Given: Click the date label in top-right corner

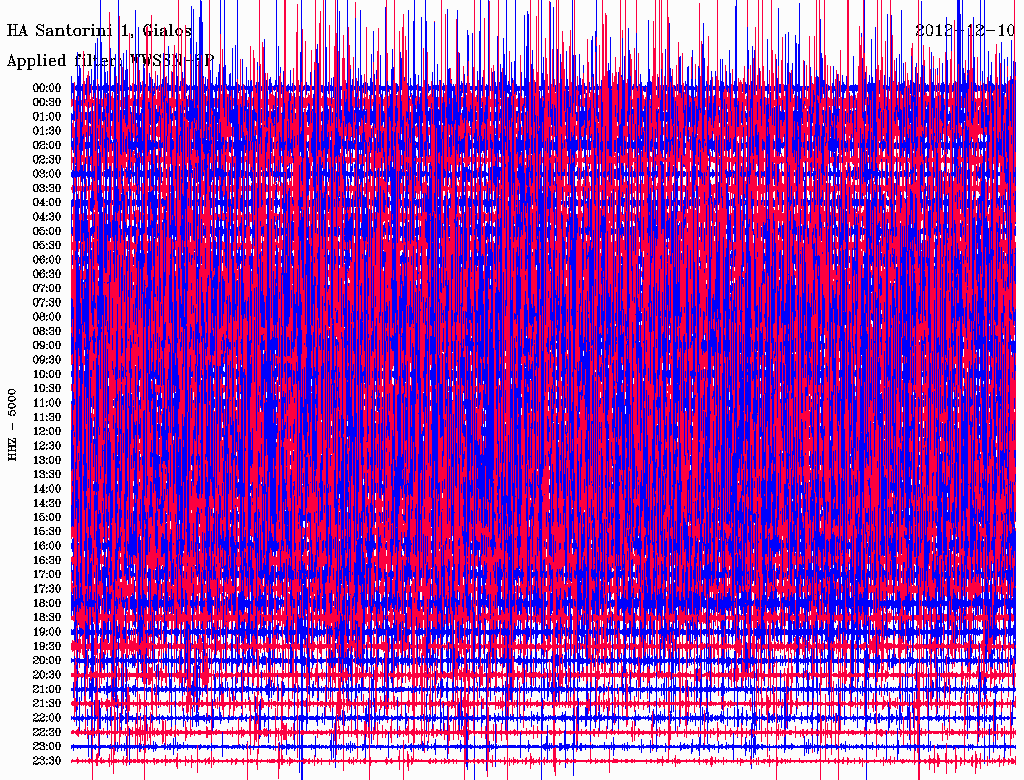Looking at the screenshot, I should (x=965, y=30).
